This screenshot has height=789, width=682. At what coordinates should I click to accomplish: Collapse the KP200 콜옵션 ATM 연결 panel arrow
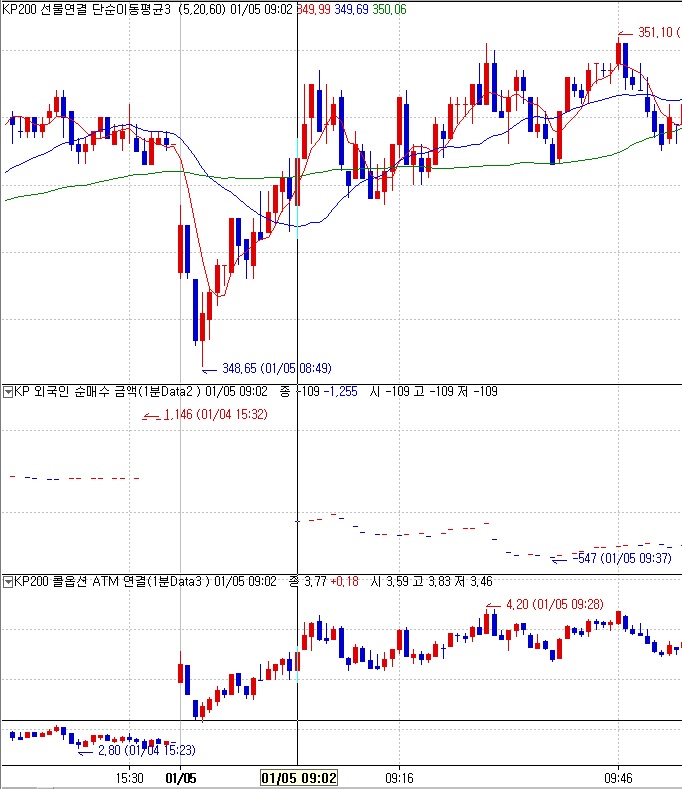[x=7, y=581]
